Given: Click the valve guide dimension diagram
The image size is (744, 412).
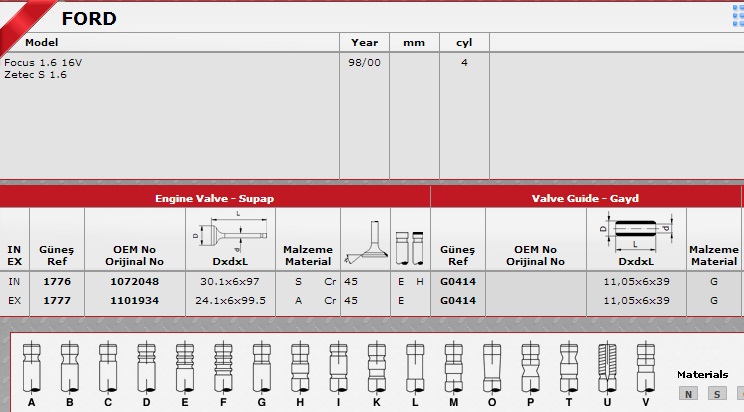Looking at the screenshot, I should (635, 230).
